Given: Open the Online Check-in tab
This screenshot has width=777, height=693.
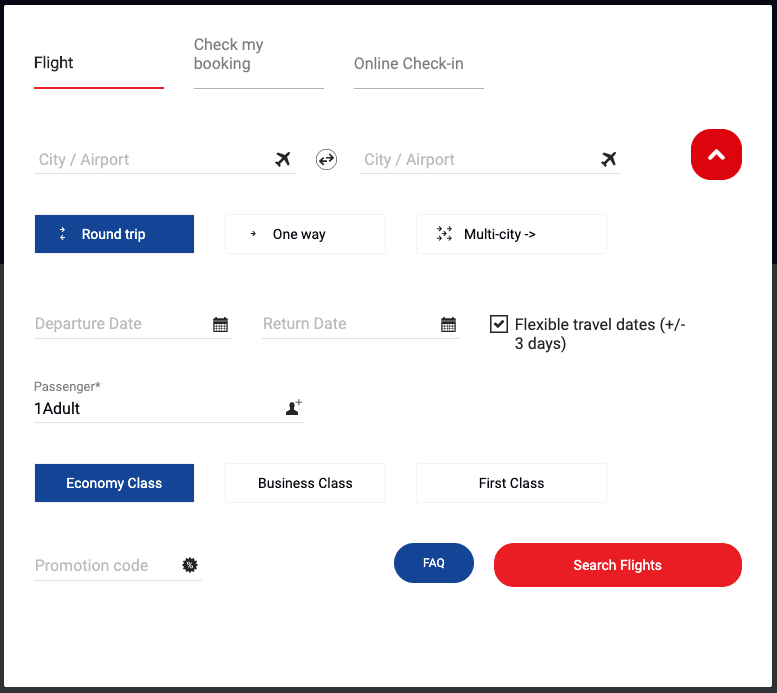Looking at the screenshot, I should pos(418,64).
